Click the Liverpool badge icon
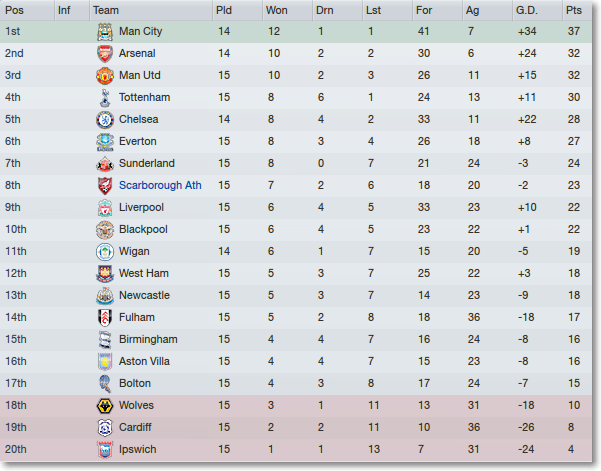 (105, 208)
